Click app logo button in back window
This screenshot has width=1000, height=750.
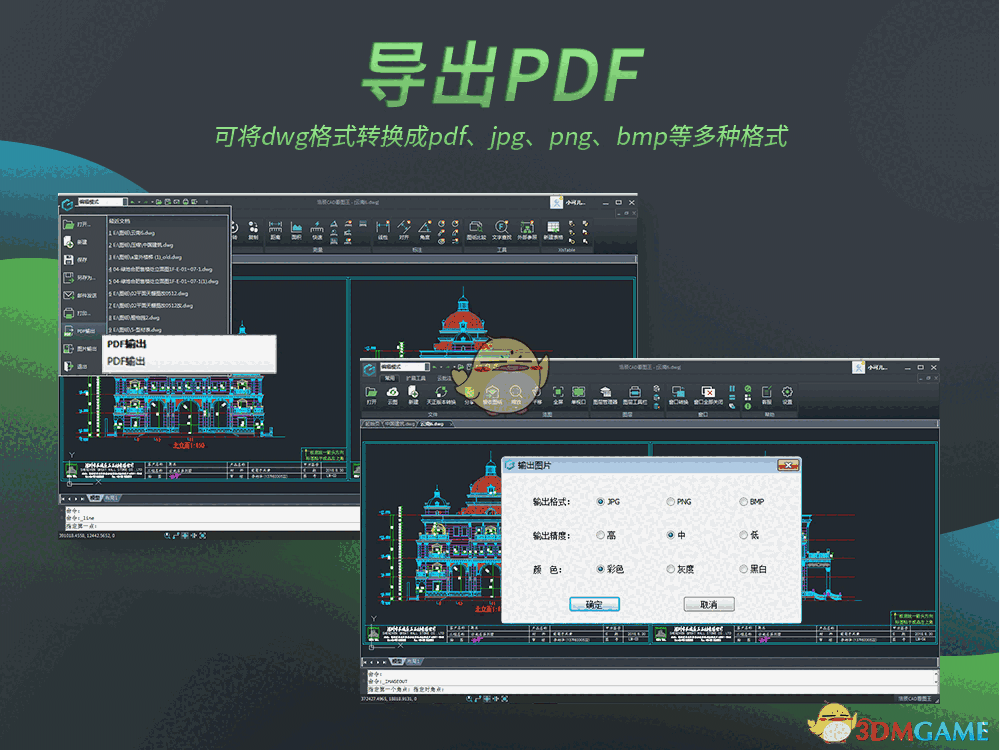[68, 204]
